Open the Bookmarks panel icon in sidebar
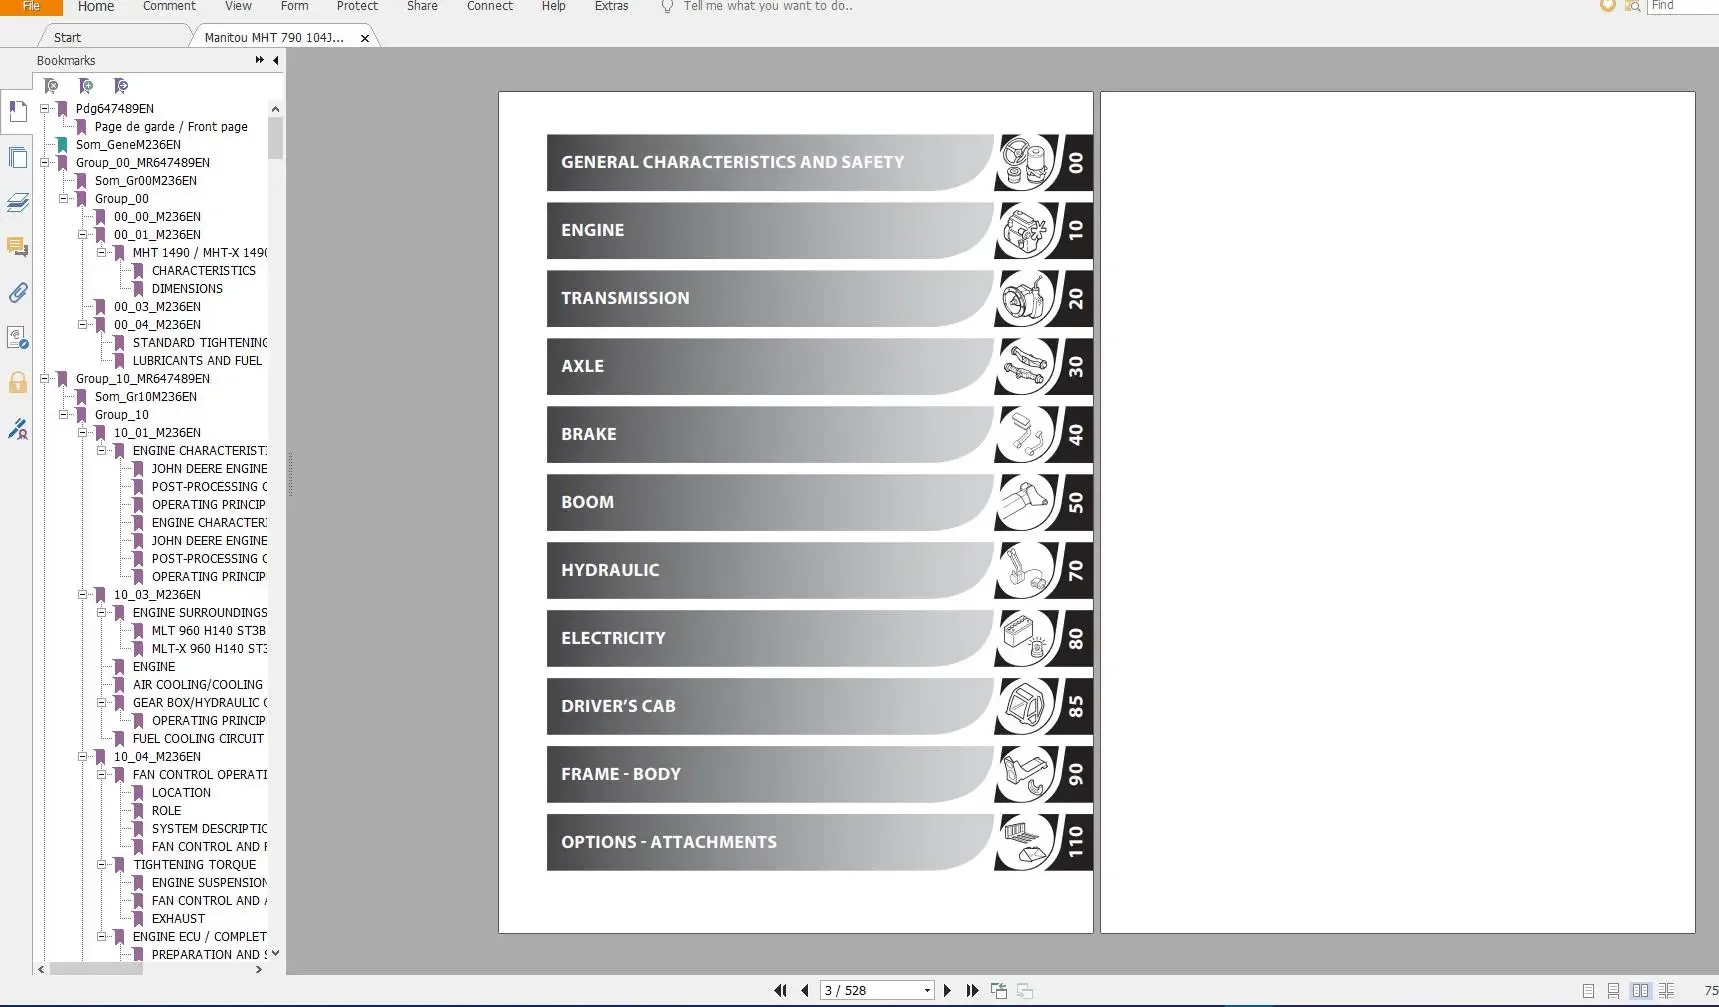The height and width of the screenshot is (1007, 1719). point(18,112)
